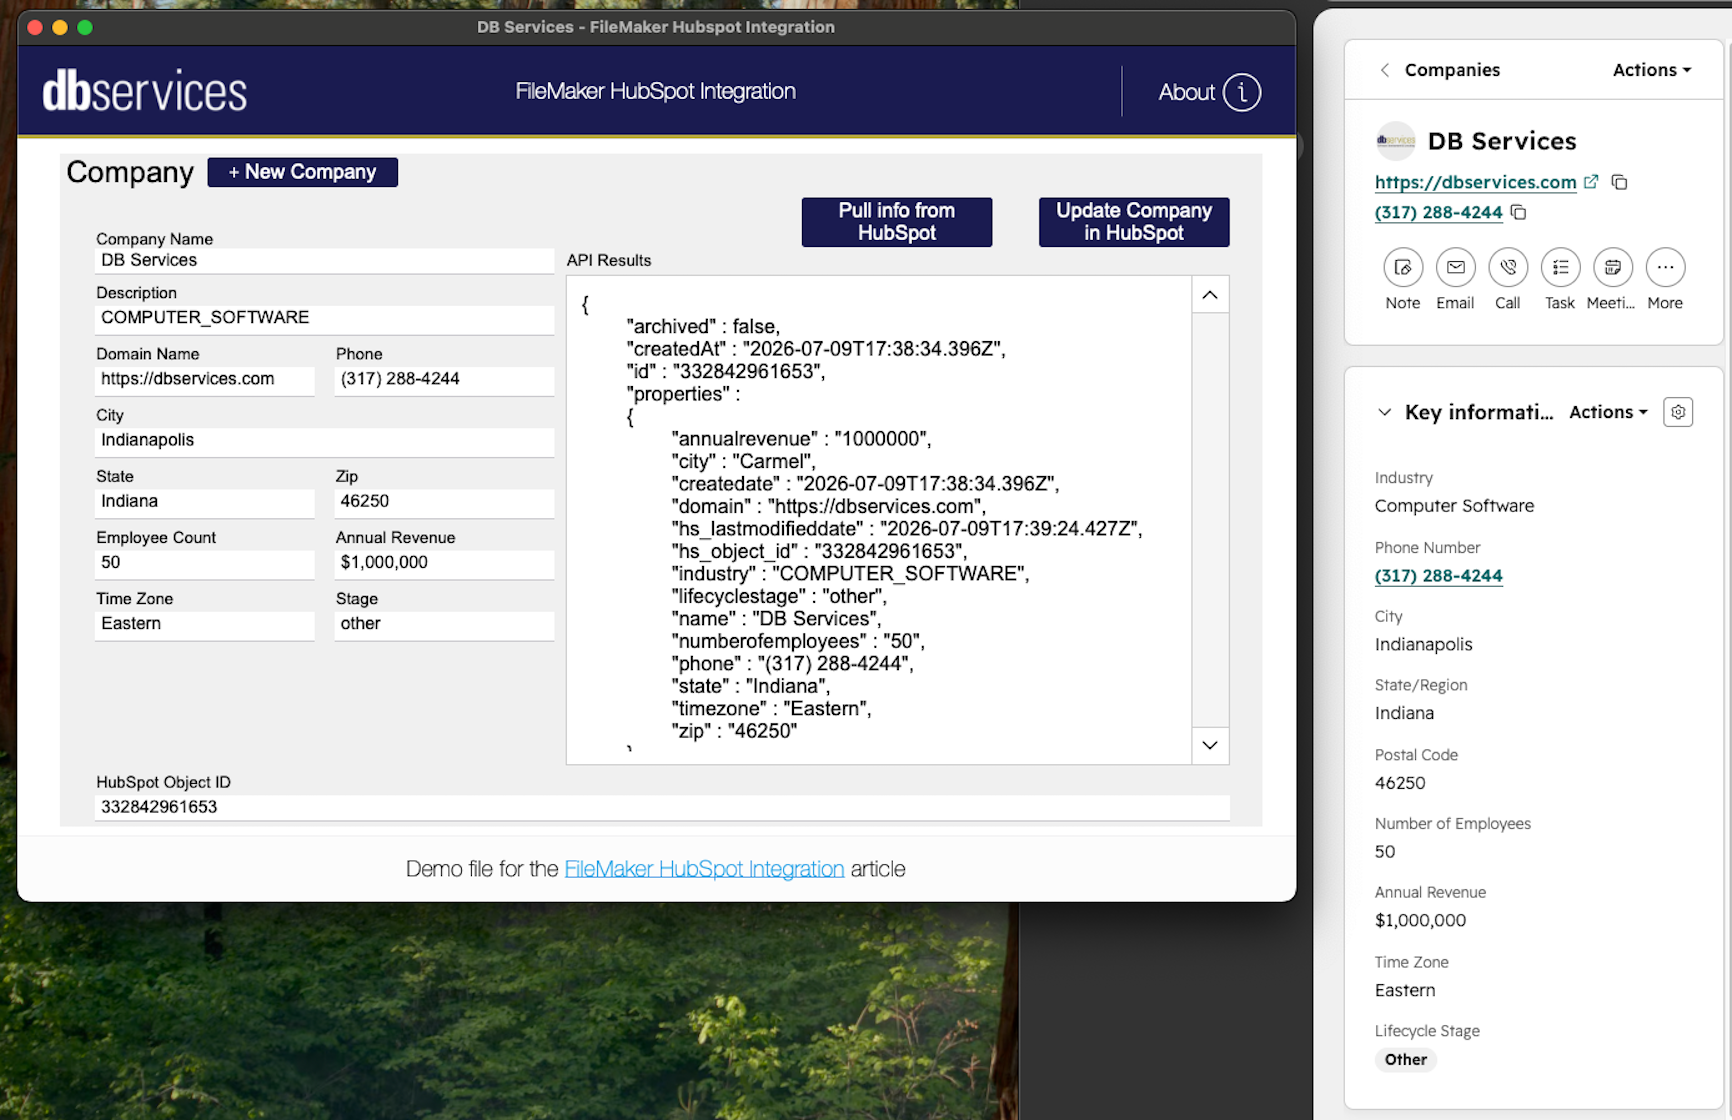Click the dbservices logo in header
Screen dimensions: 1732x1120
click(x=145, y=91)
